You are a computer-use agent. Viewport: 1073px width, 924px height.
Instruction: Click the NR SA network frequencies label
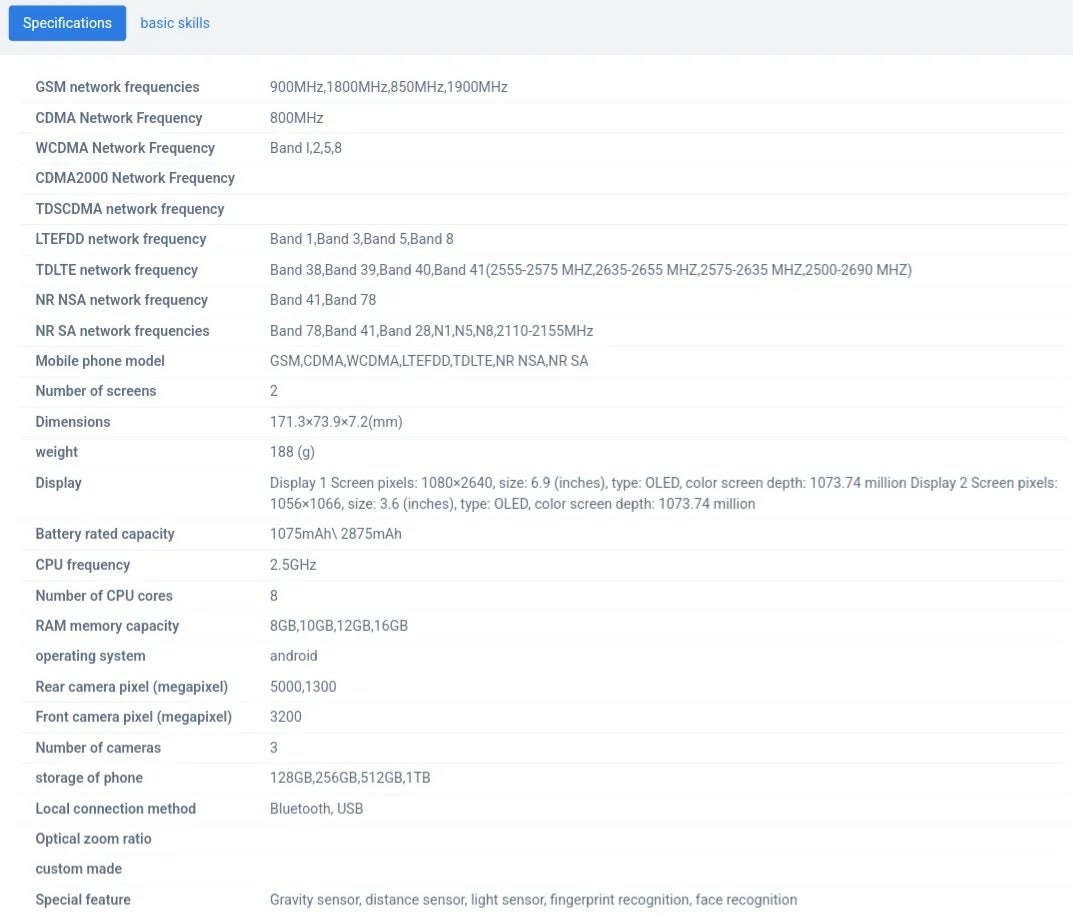pos(122,331)
